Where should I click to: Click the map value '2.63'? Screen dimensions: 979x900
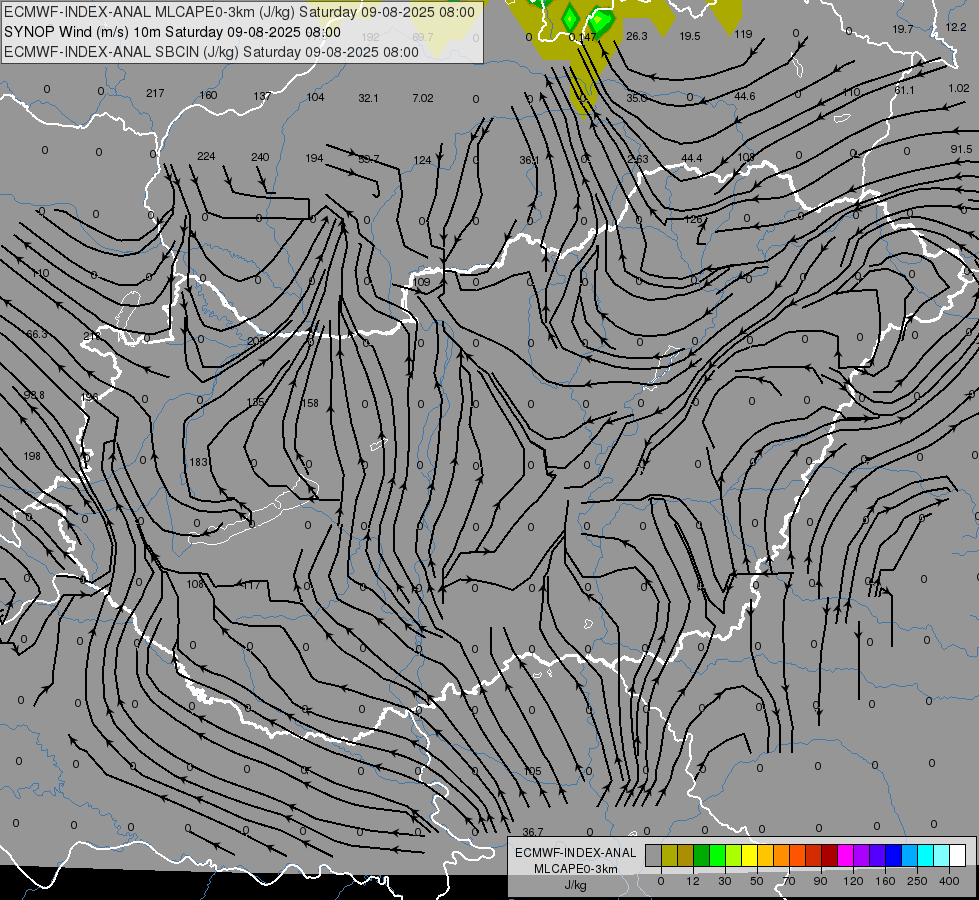(637, 159)
